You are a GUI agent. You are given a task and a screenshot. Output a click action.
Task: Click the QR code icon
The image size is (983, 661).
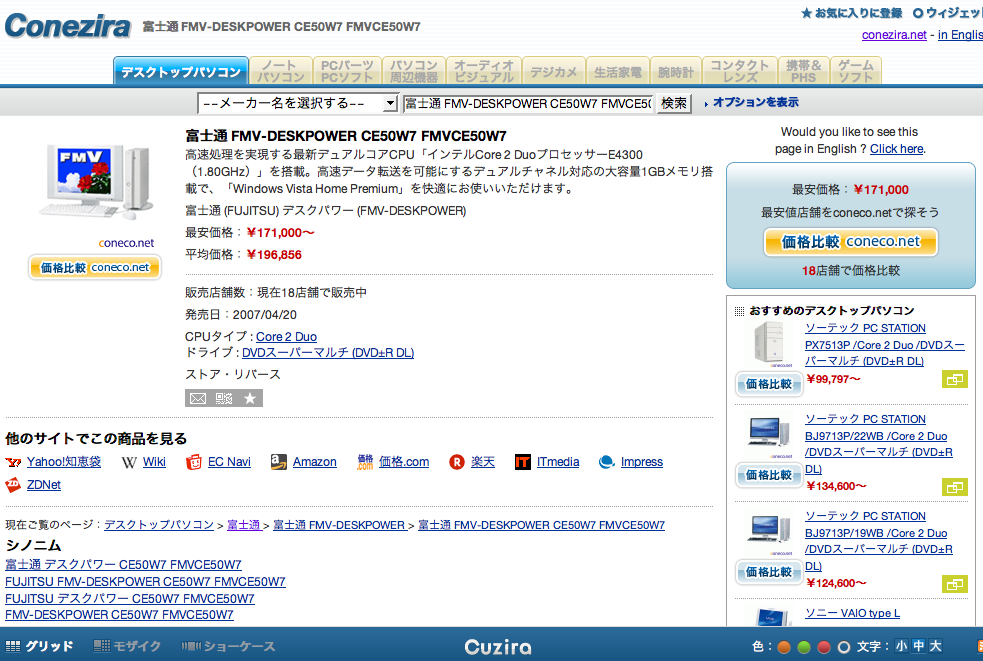pos(223,398)
